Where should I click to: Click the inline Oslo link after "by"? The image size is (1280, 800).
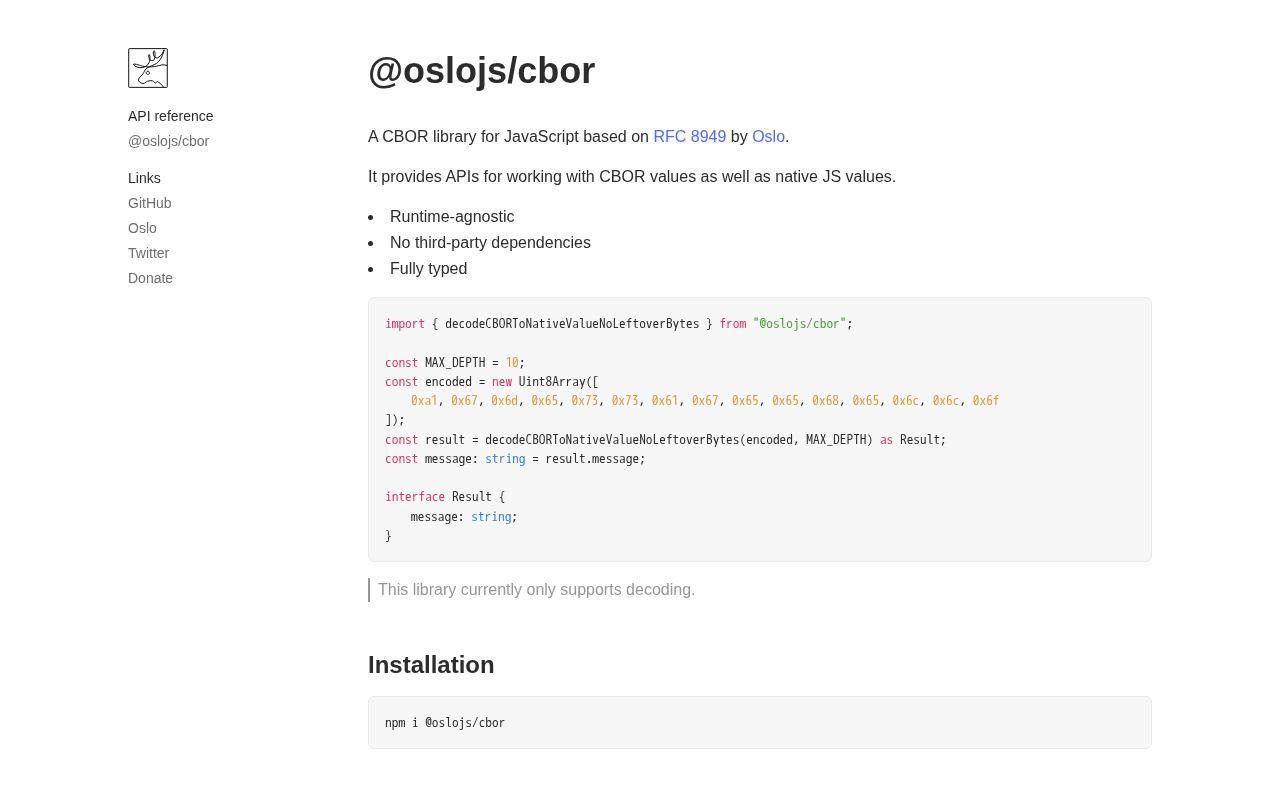coord(768,137)
